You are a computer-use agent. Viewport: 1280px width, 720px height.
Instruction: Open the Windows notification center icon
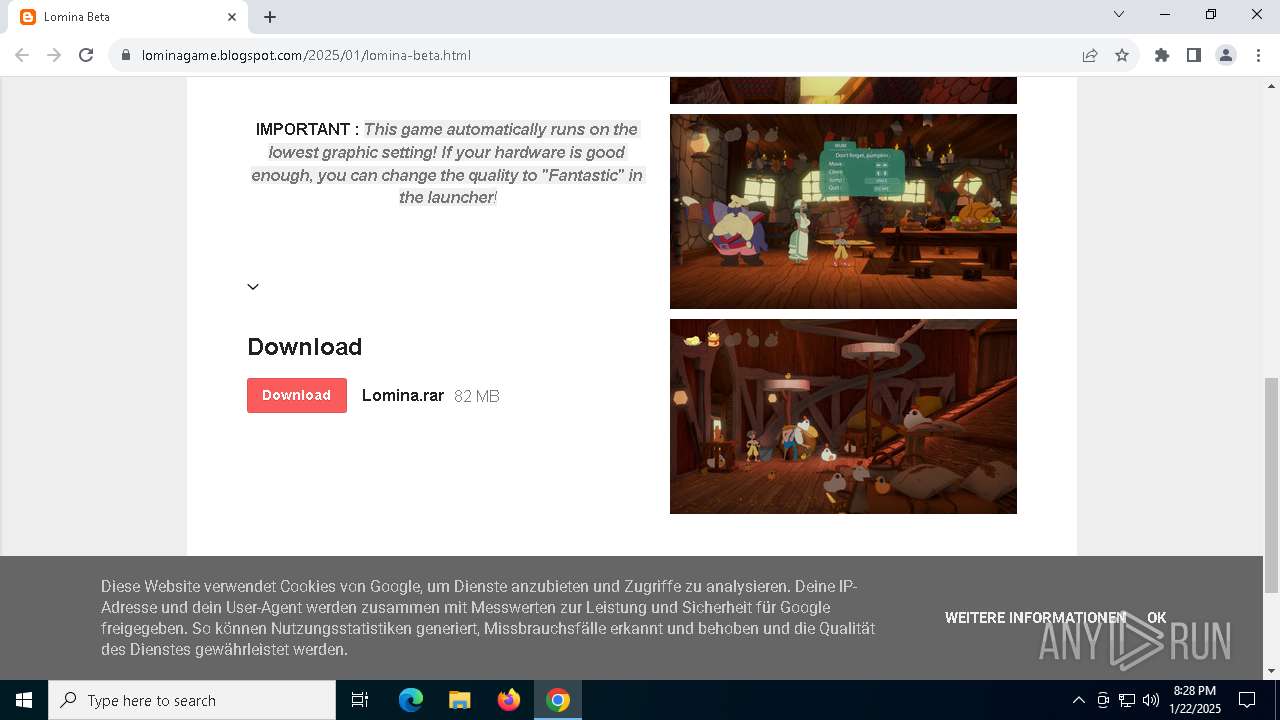[1247, 700]
